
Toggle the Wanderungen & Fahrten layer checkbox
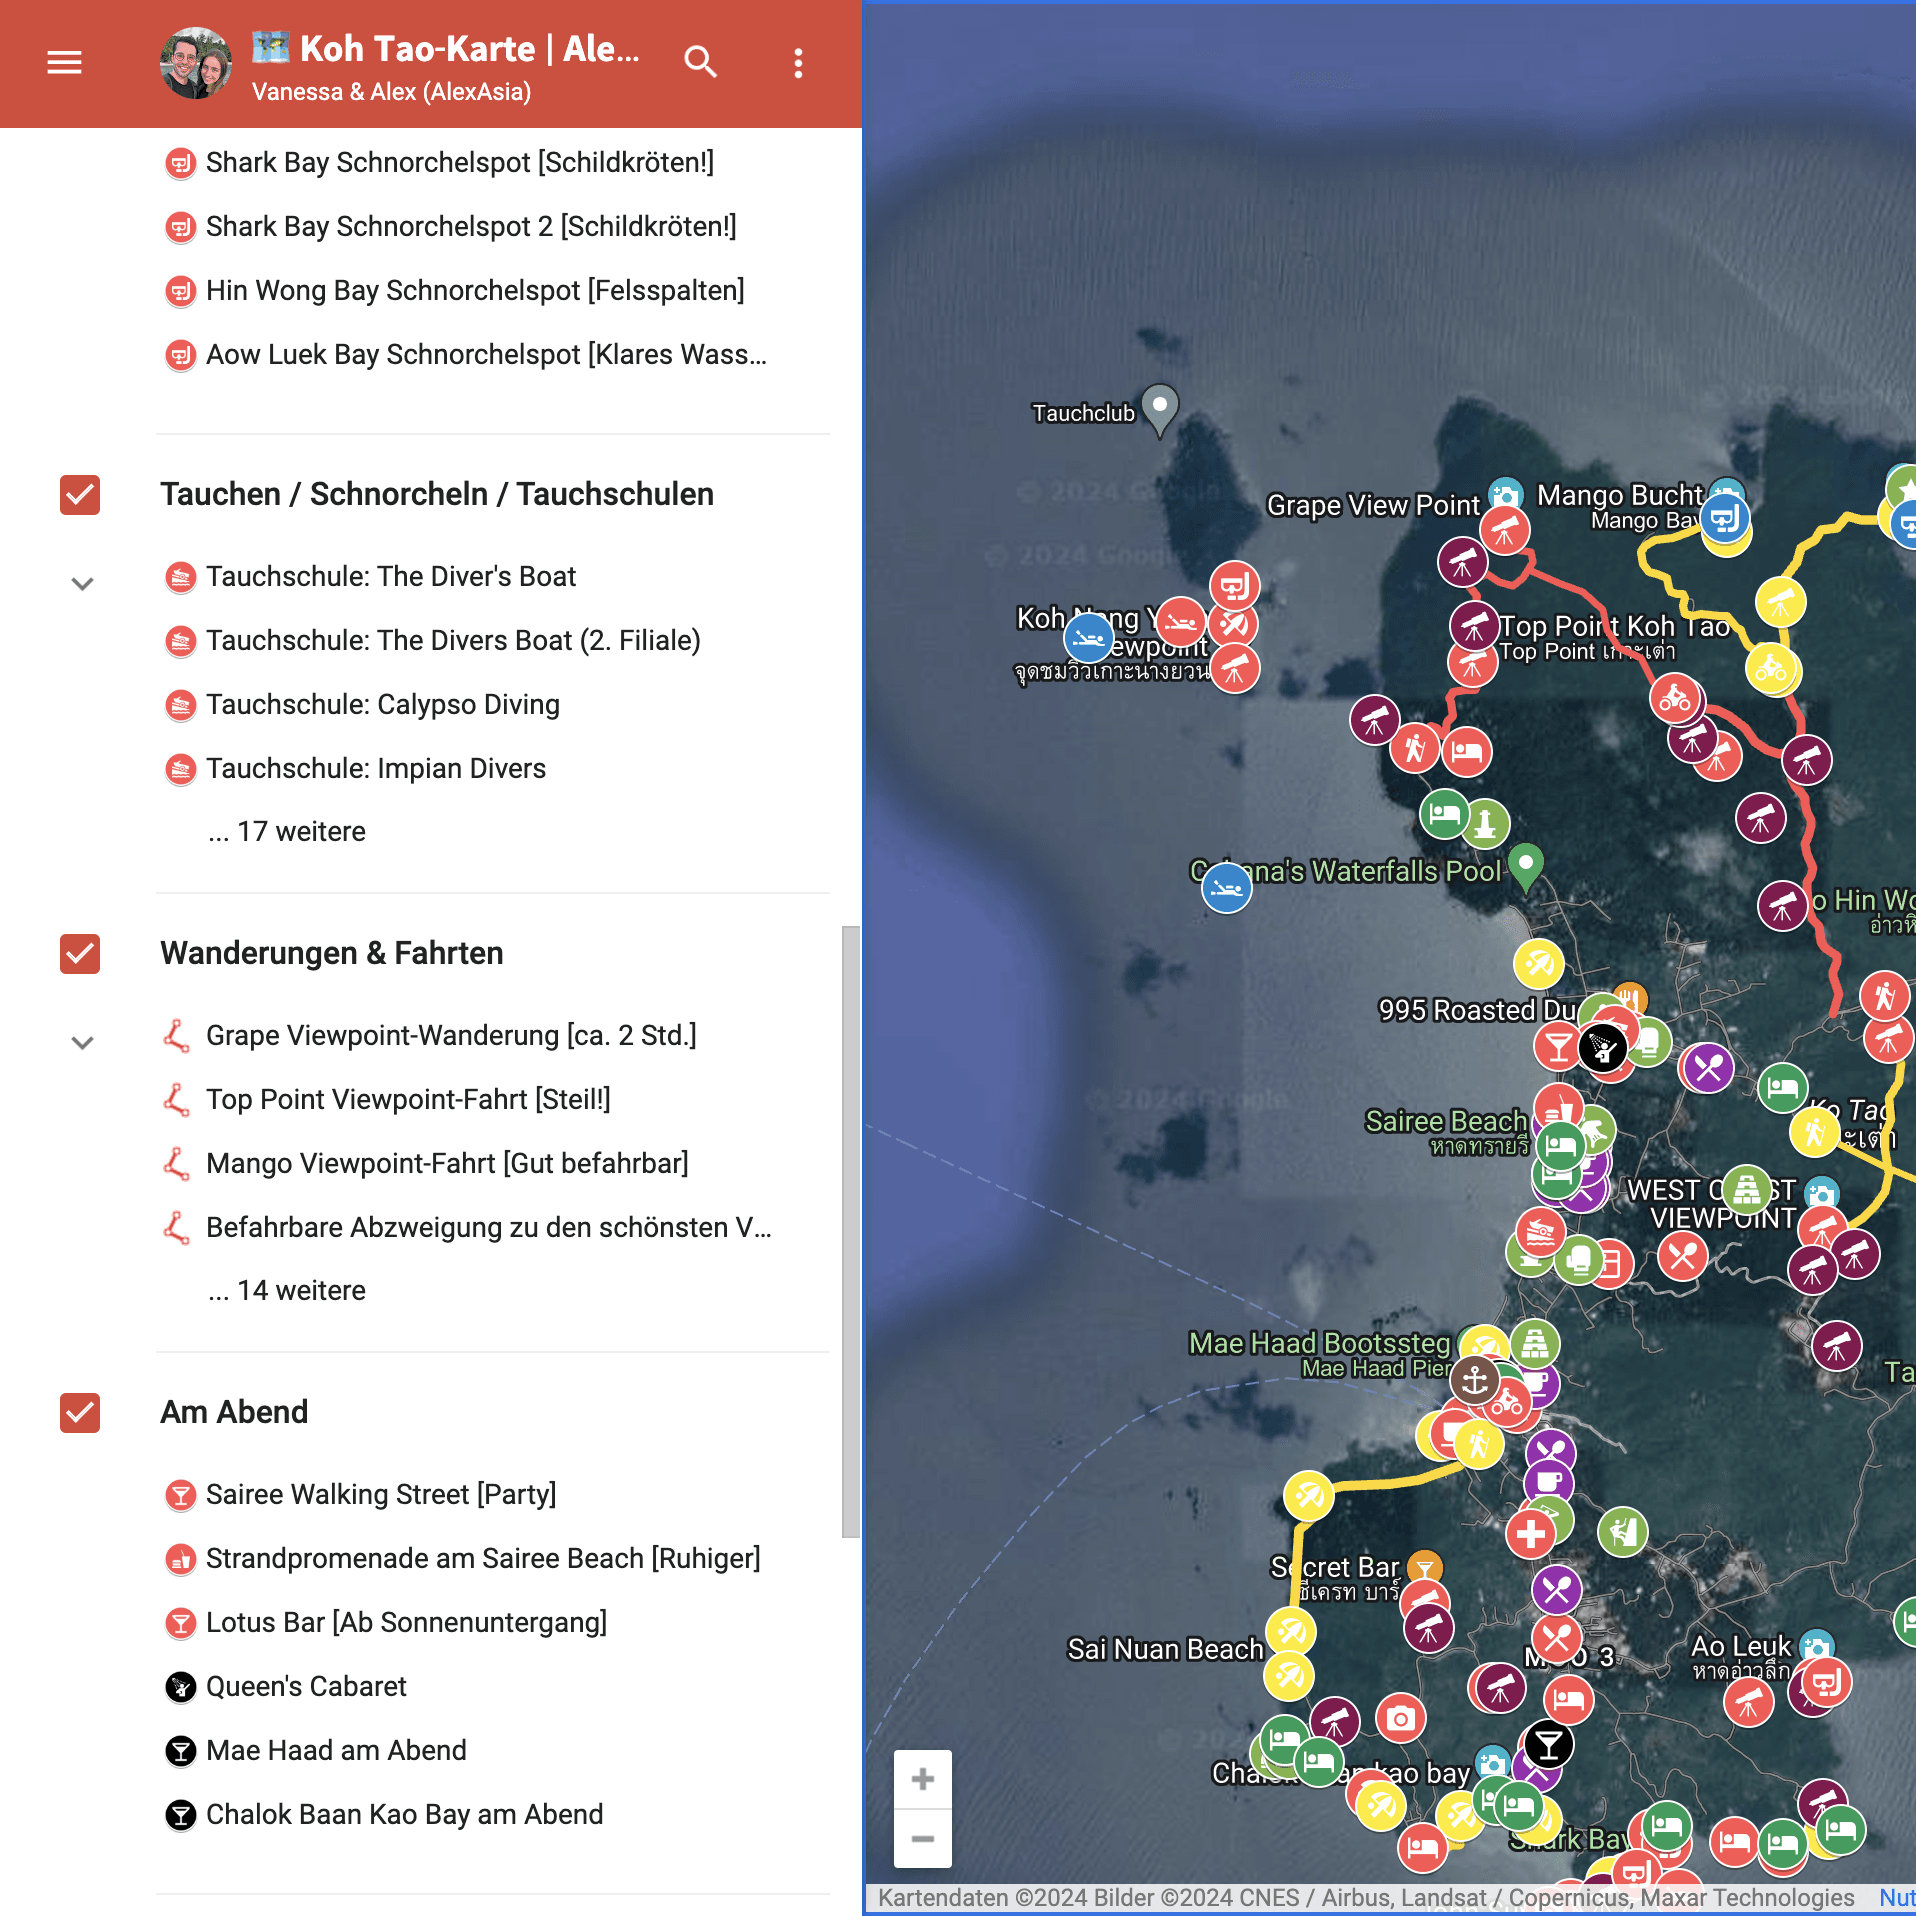point(80,954)
